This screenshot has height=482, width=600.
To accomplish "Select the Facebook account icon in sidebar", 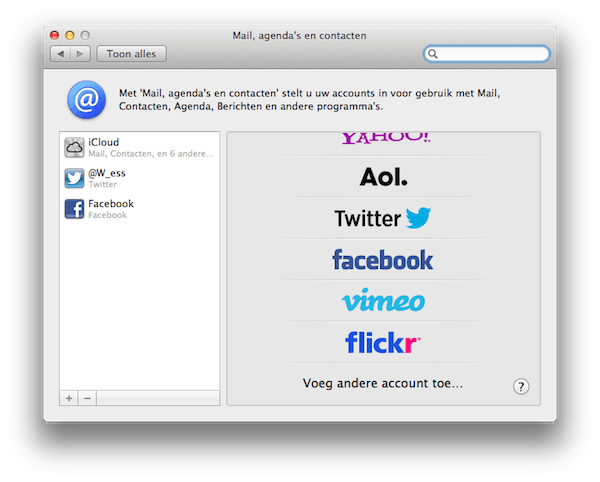I will pos(74,209).
